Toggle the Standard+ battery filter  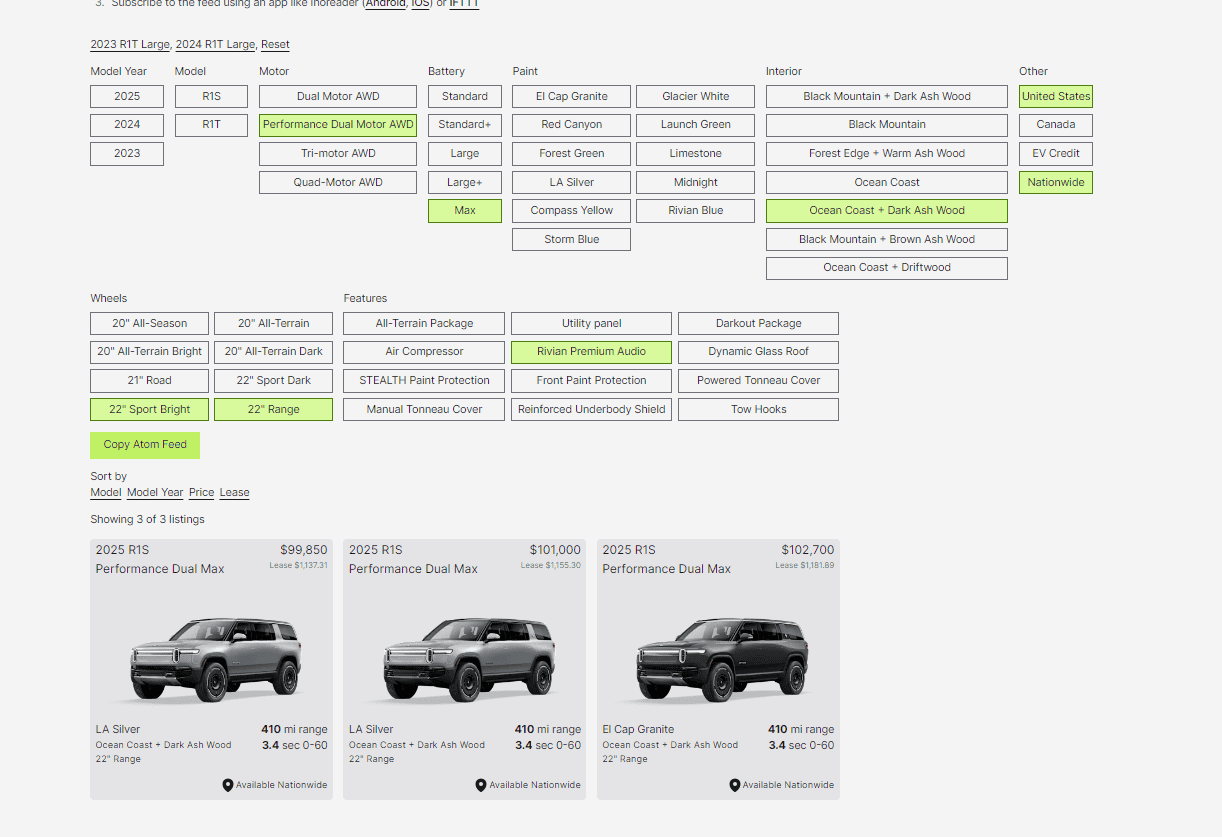[465, 125]
